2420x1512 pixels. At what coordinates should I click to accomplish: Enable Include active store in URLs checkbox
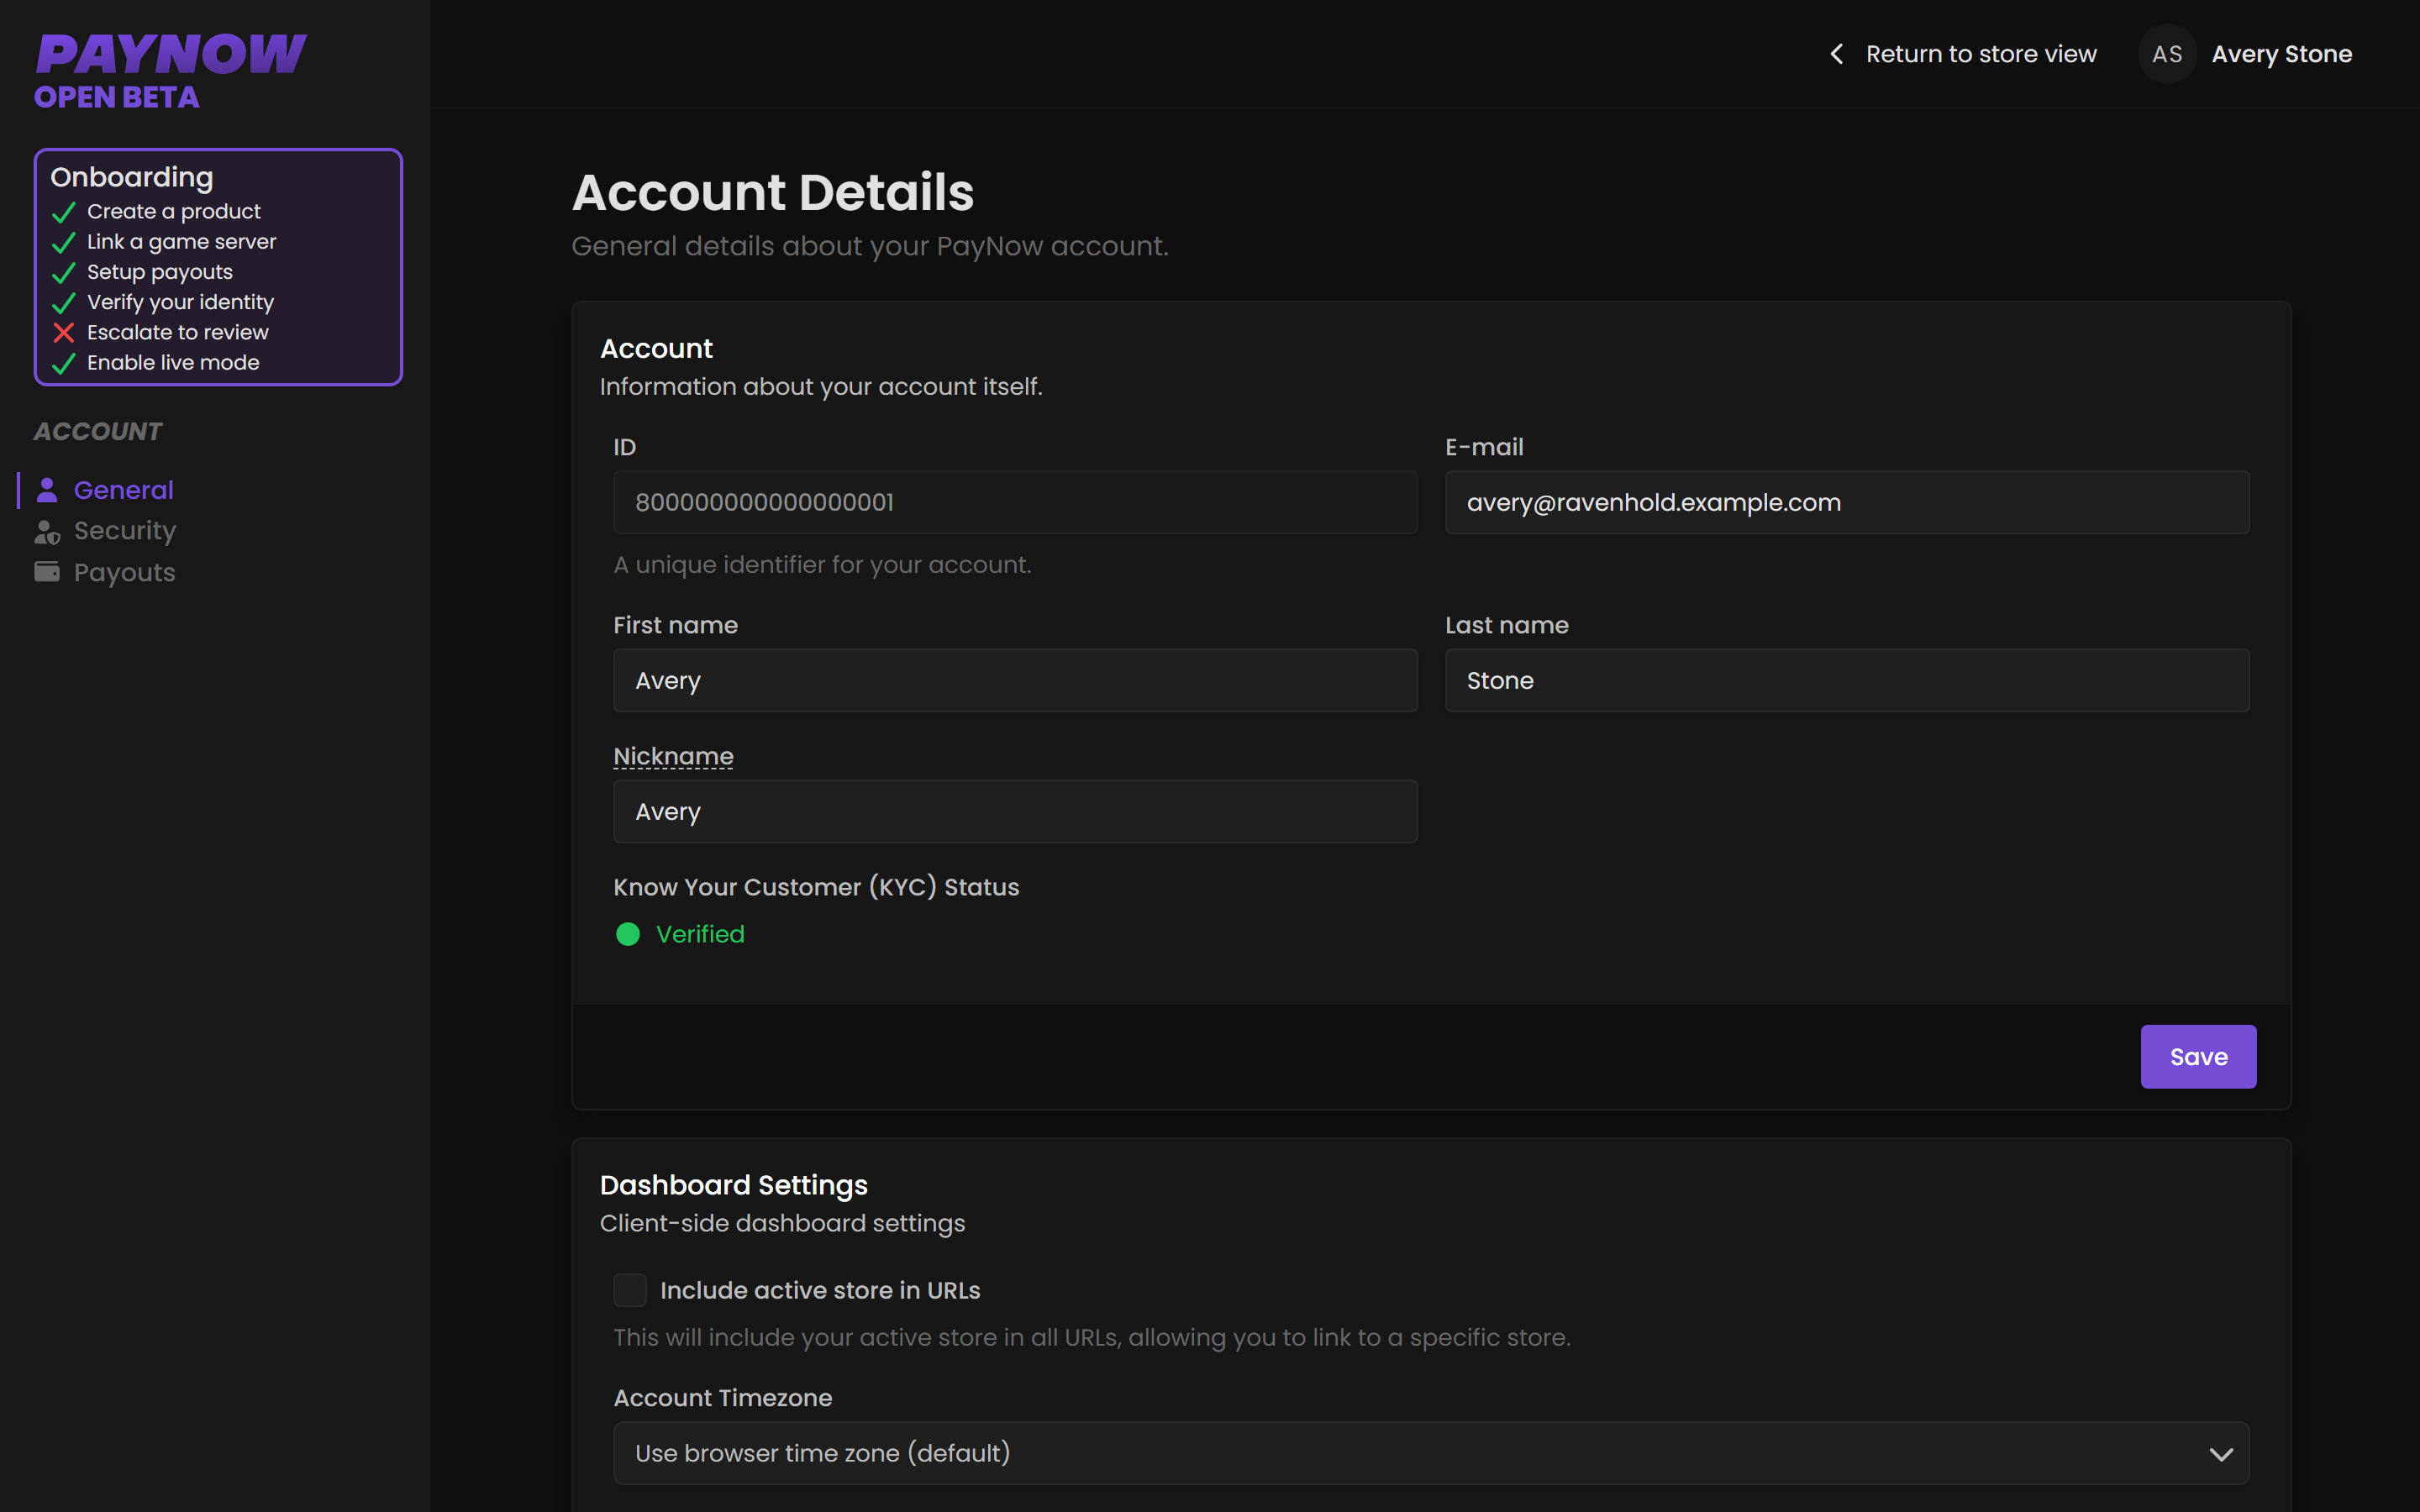point(630,1290)
